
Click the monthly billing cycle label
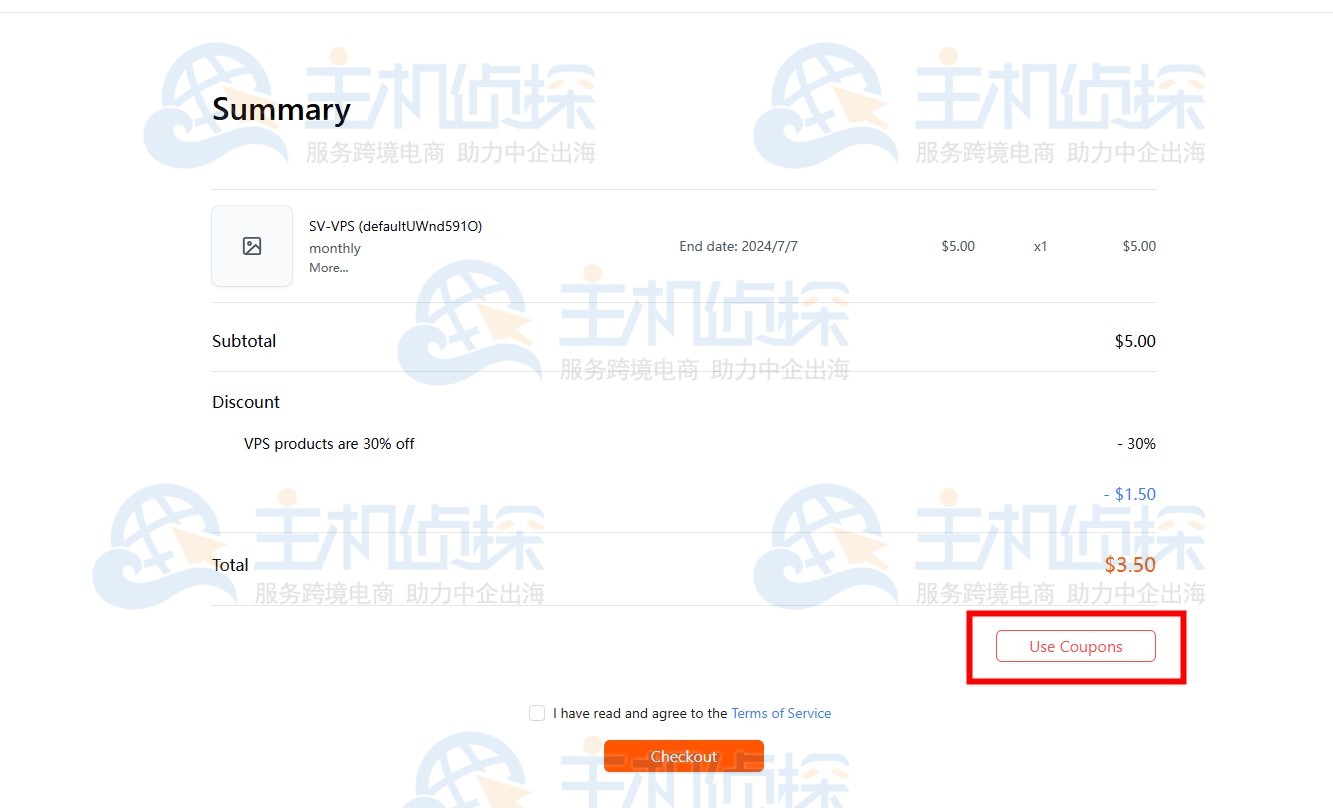(335, 248)
